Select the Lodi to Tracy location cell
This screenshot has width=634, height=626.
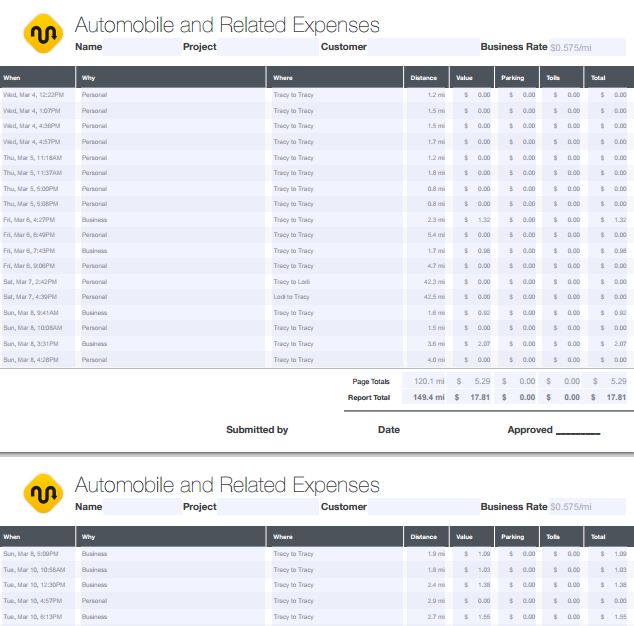click(292, 297)
